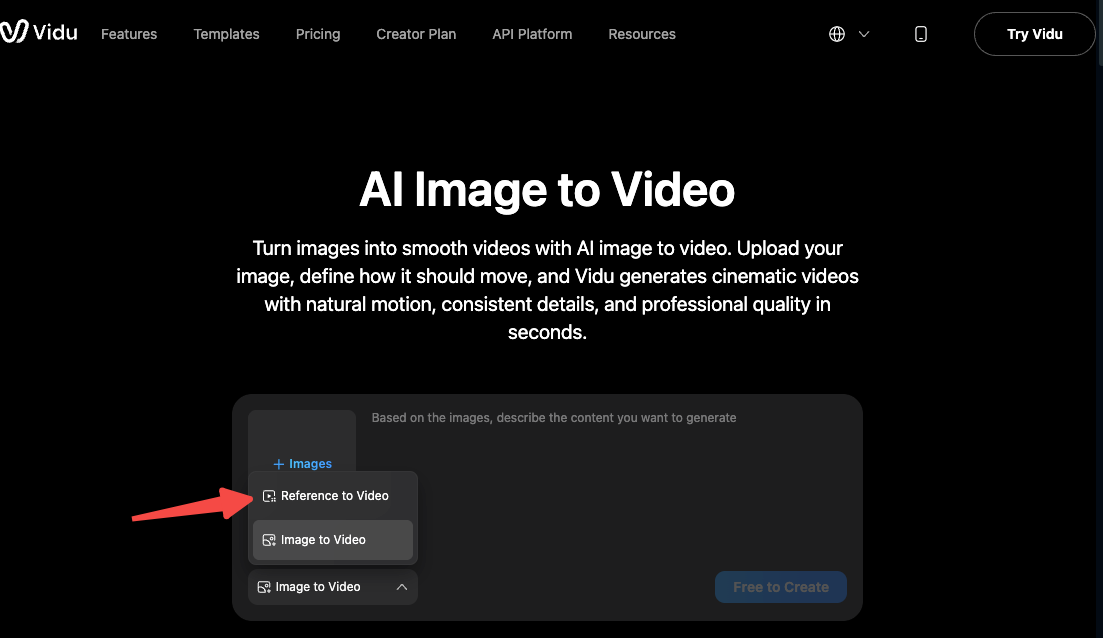
Task: Open the Features menu
Action: coord(129,34)
